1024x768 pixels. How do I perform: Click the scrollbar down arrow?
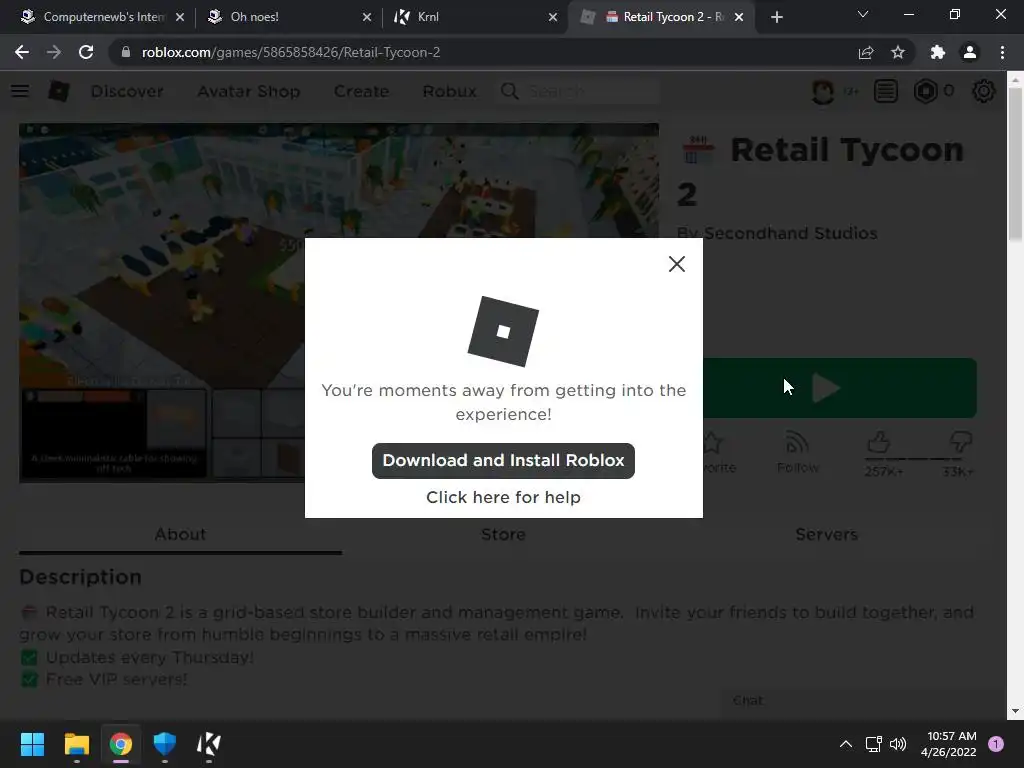1015,711
